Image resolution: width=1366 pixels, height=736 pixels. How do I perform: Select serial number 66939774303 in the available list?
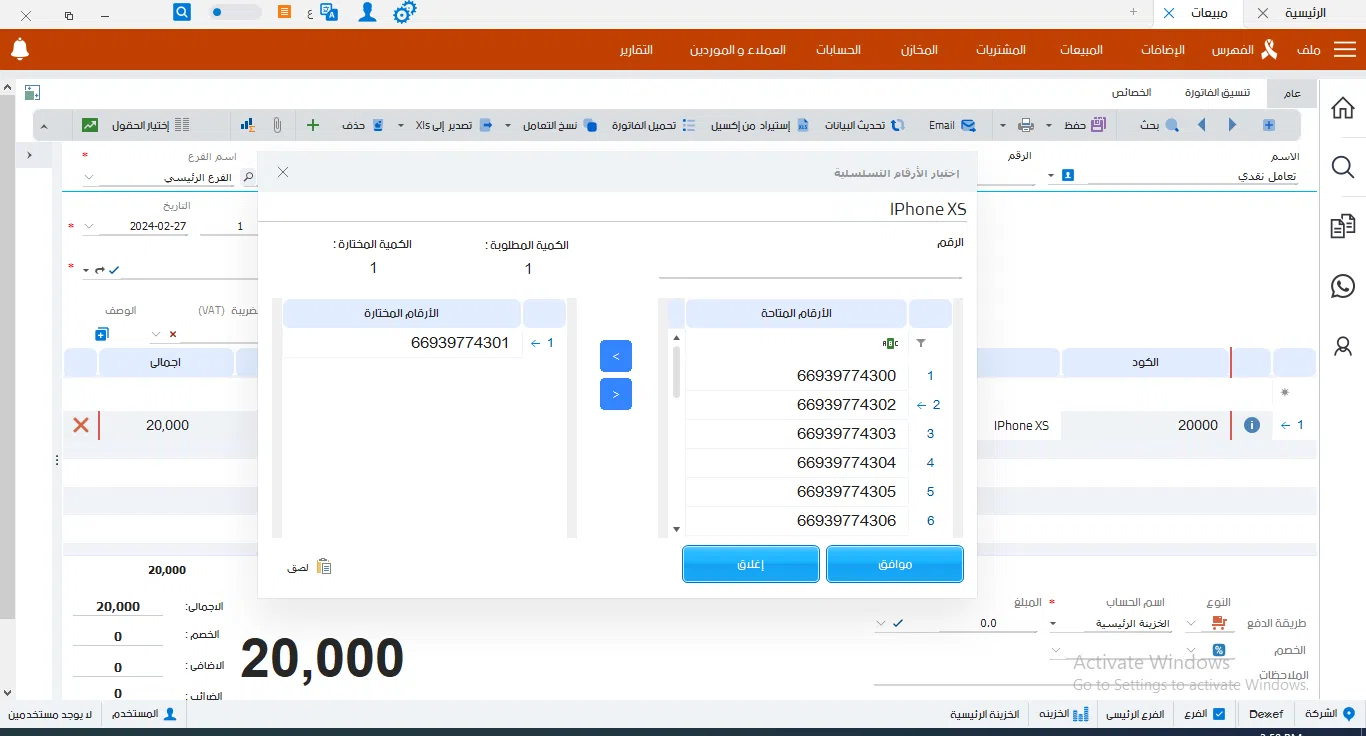click(x=846, y=434)
